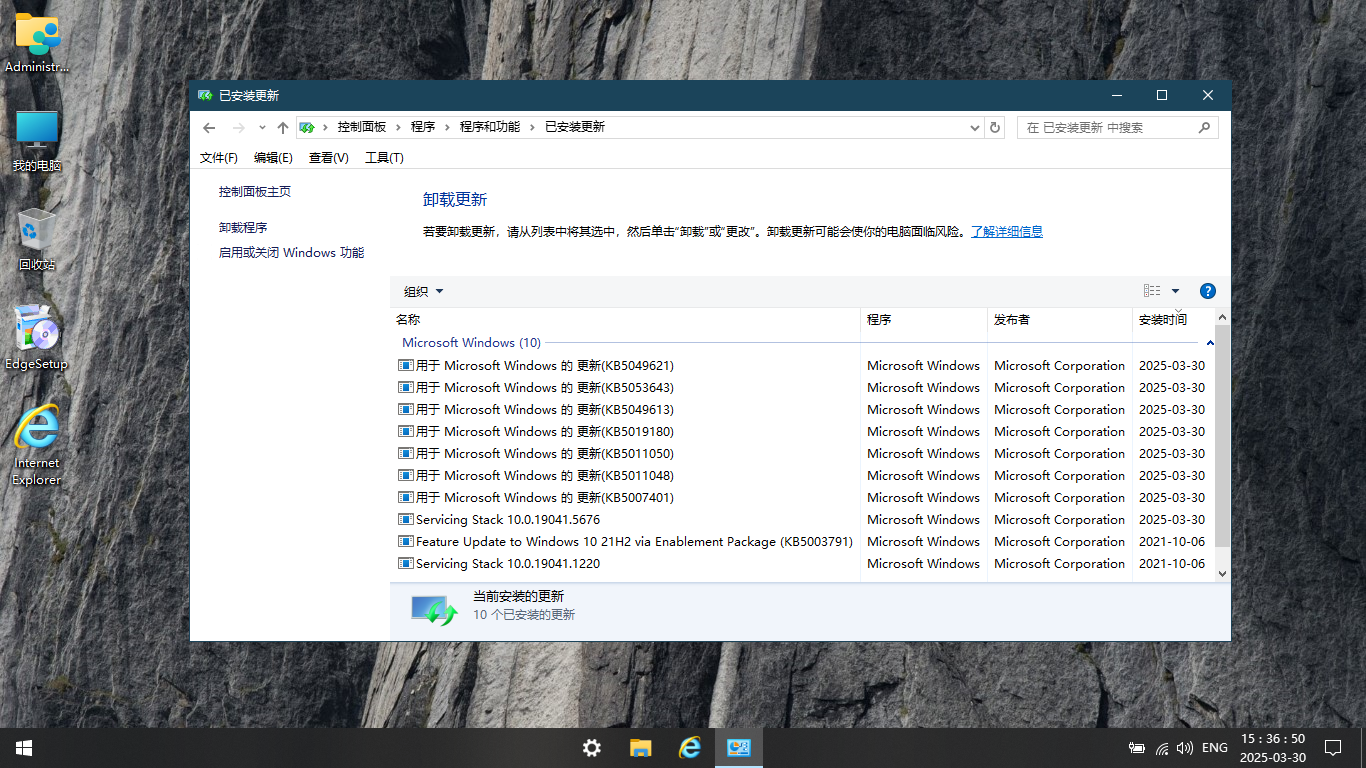Expand the chevron after 程序和功能 breadcrumb
The image size is (1366, 768).
[532, 127]
